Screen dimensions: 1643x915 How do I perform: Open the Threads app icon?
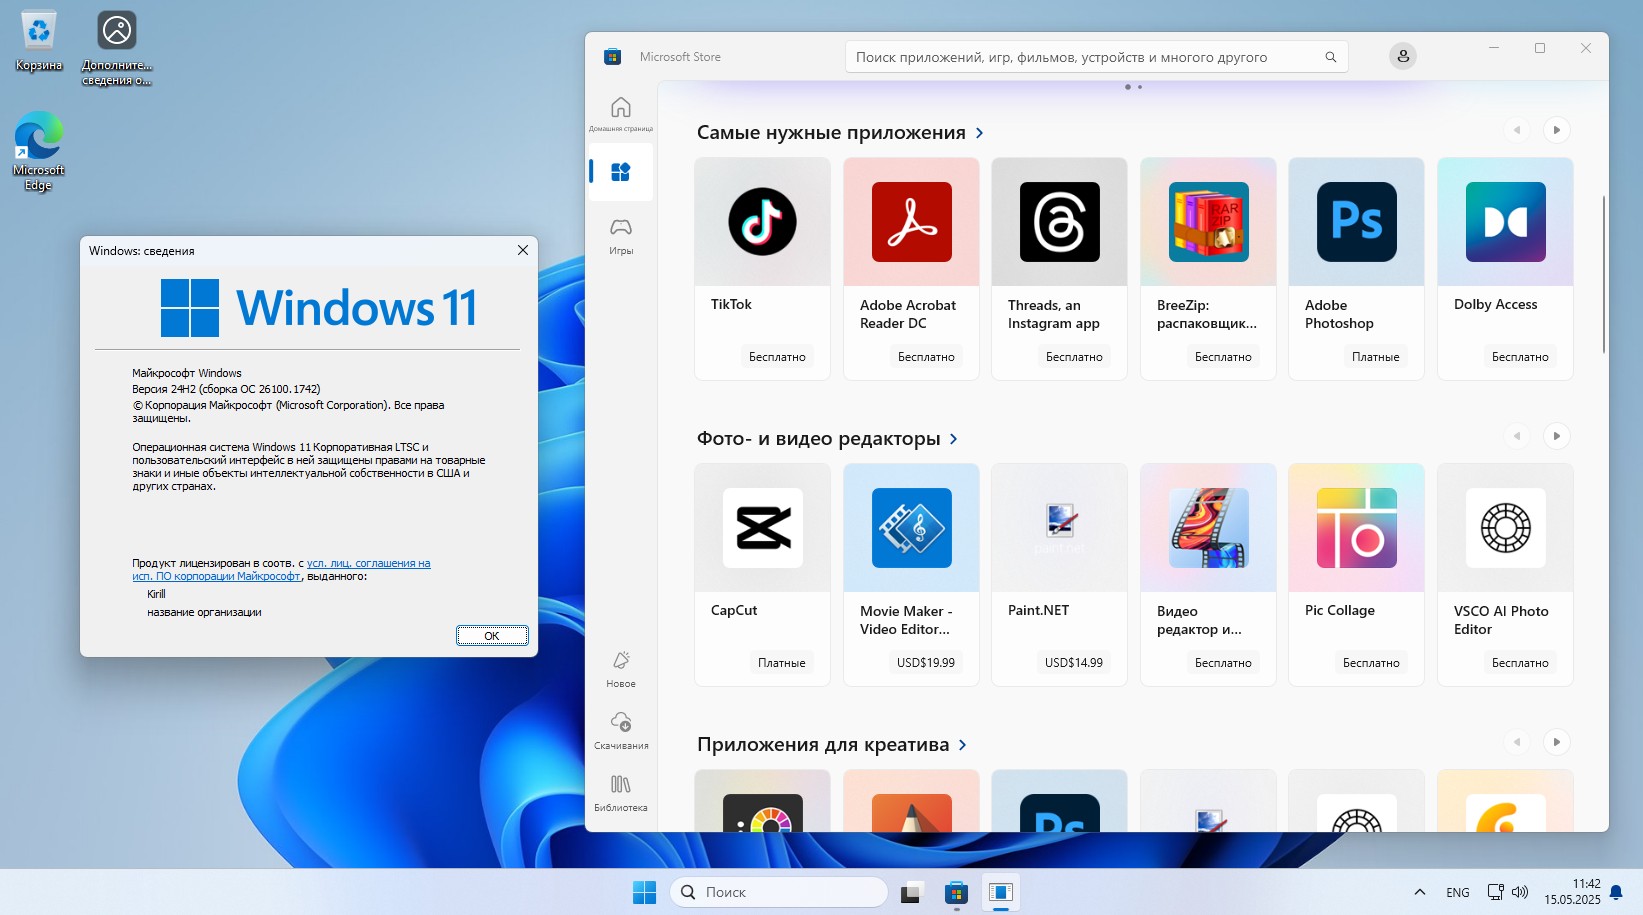tap(1059, 222)
